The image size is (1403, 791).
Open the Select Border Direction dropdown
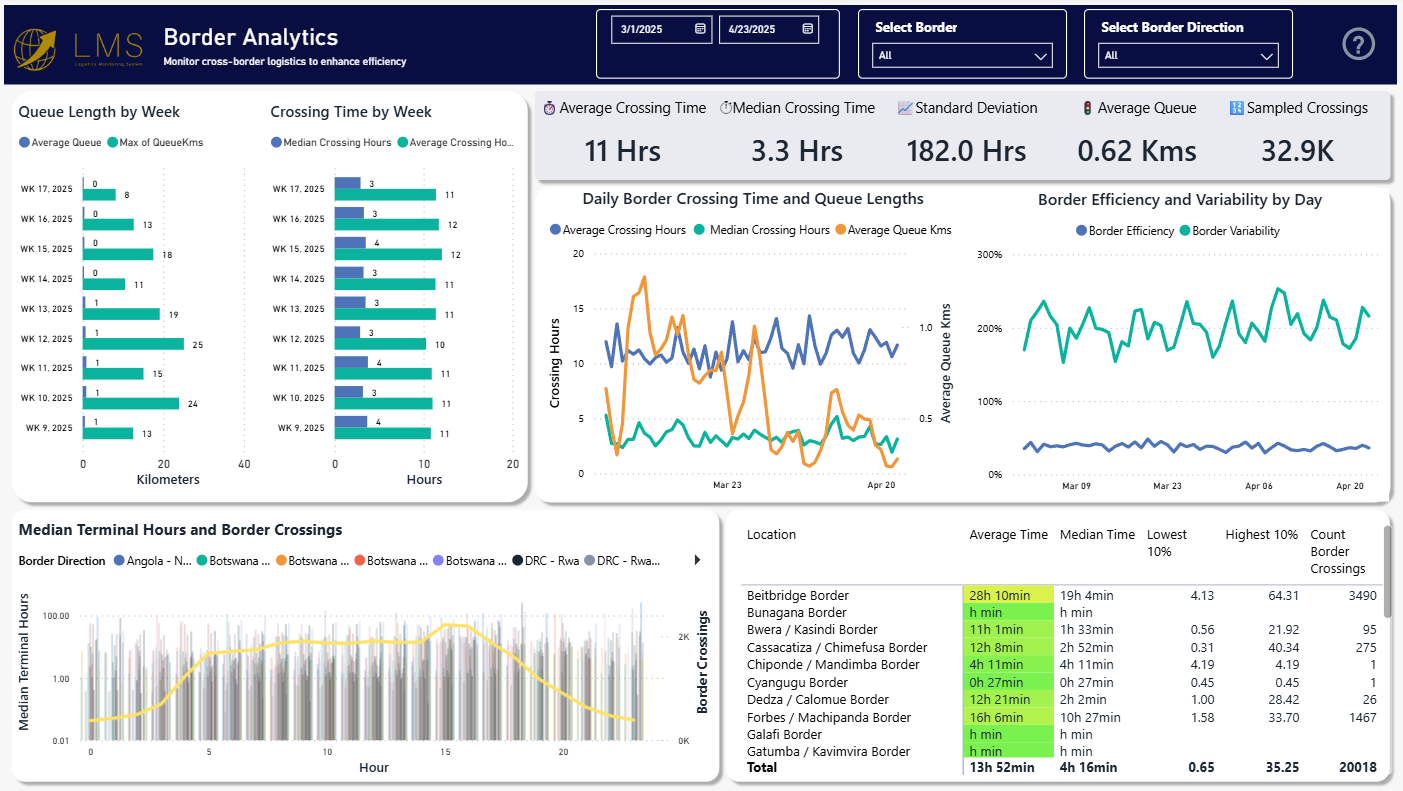click(1267, 56)
